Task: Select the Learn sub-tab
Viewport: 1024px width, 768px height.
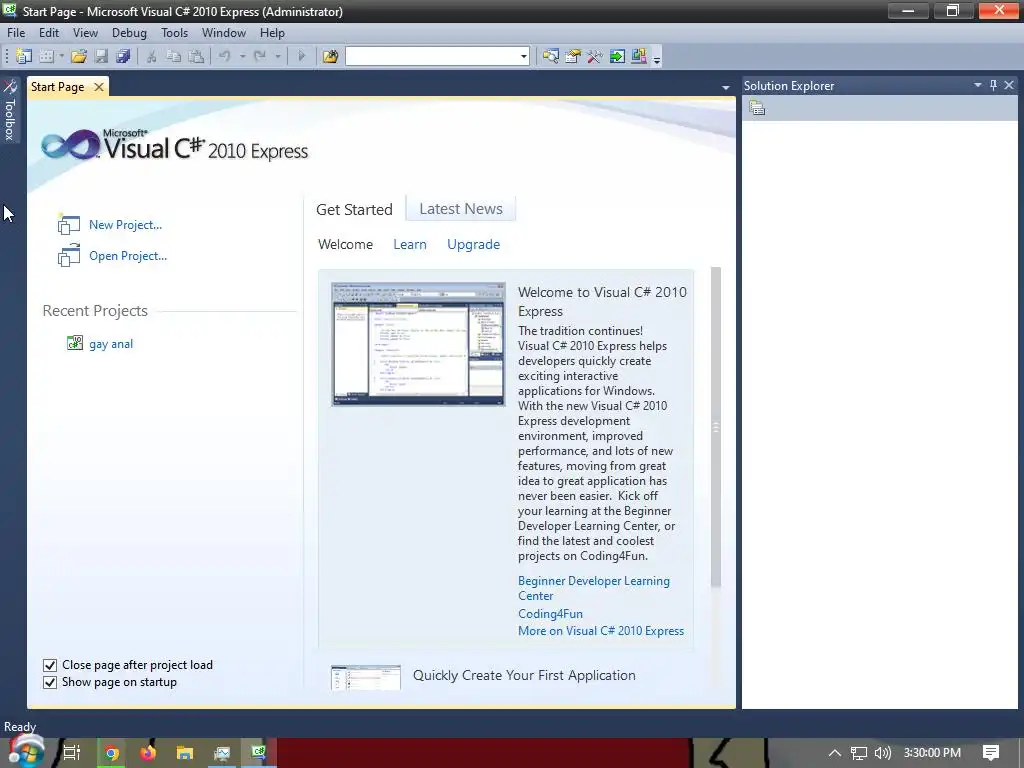Action: click(410, 244)
